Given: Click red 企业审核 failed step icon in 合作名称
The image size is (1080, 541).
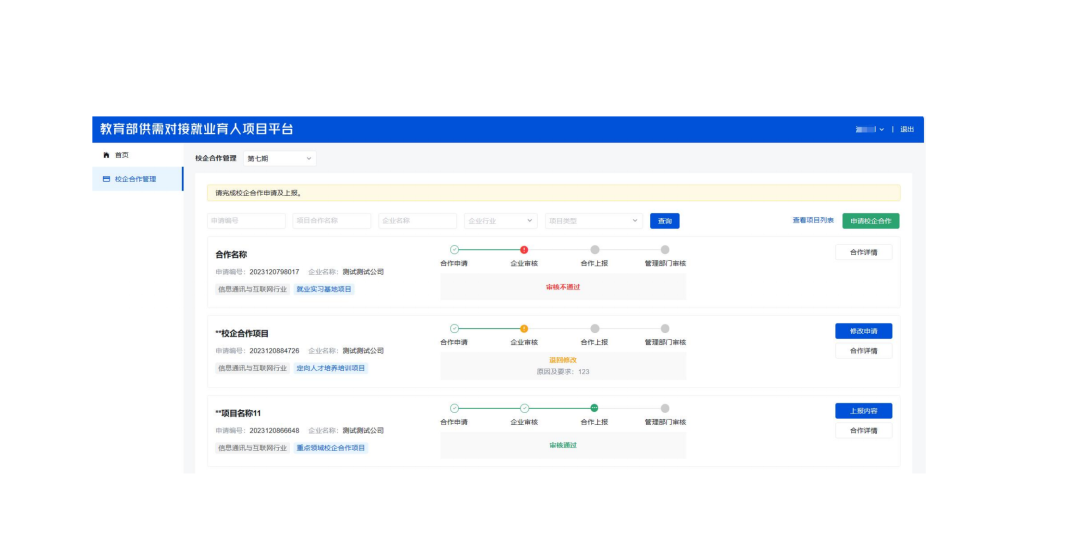Looking at the screenshot, I should click(524, 250).
